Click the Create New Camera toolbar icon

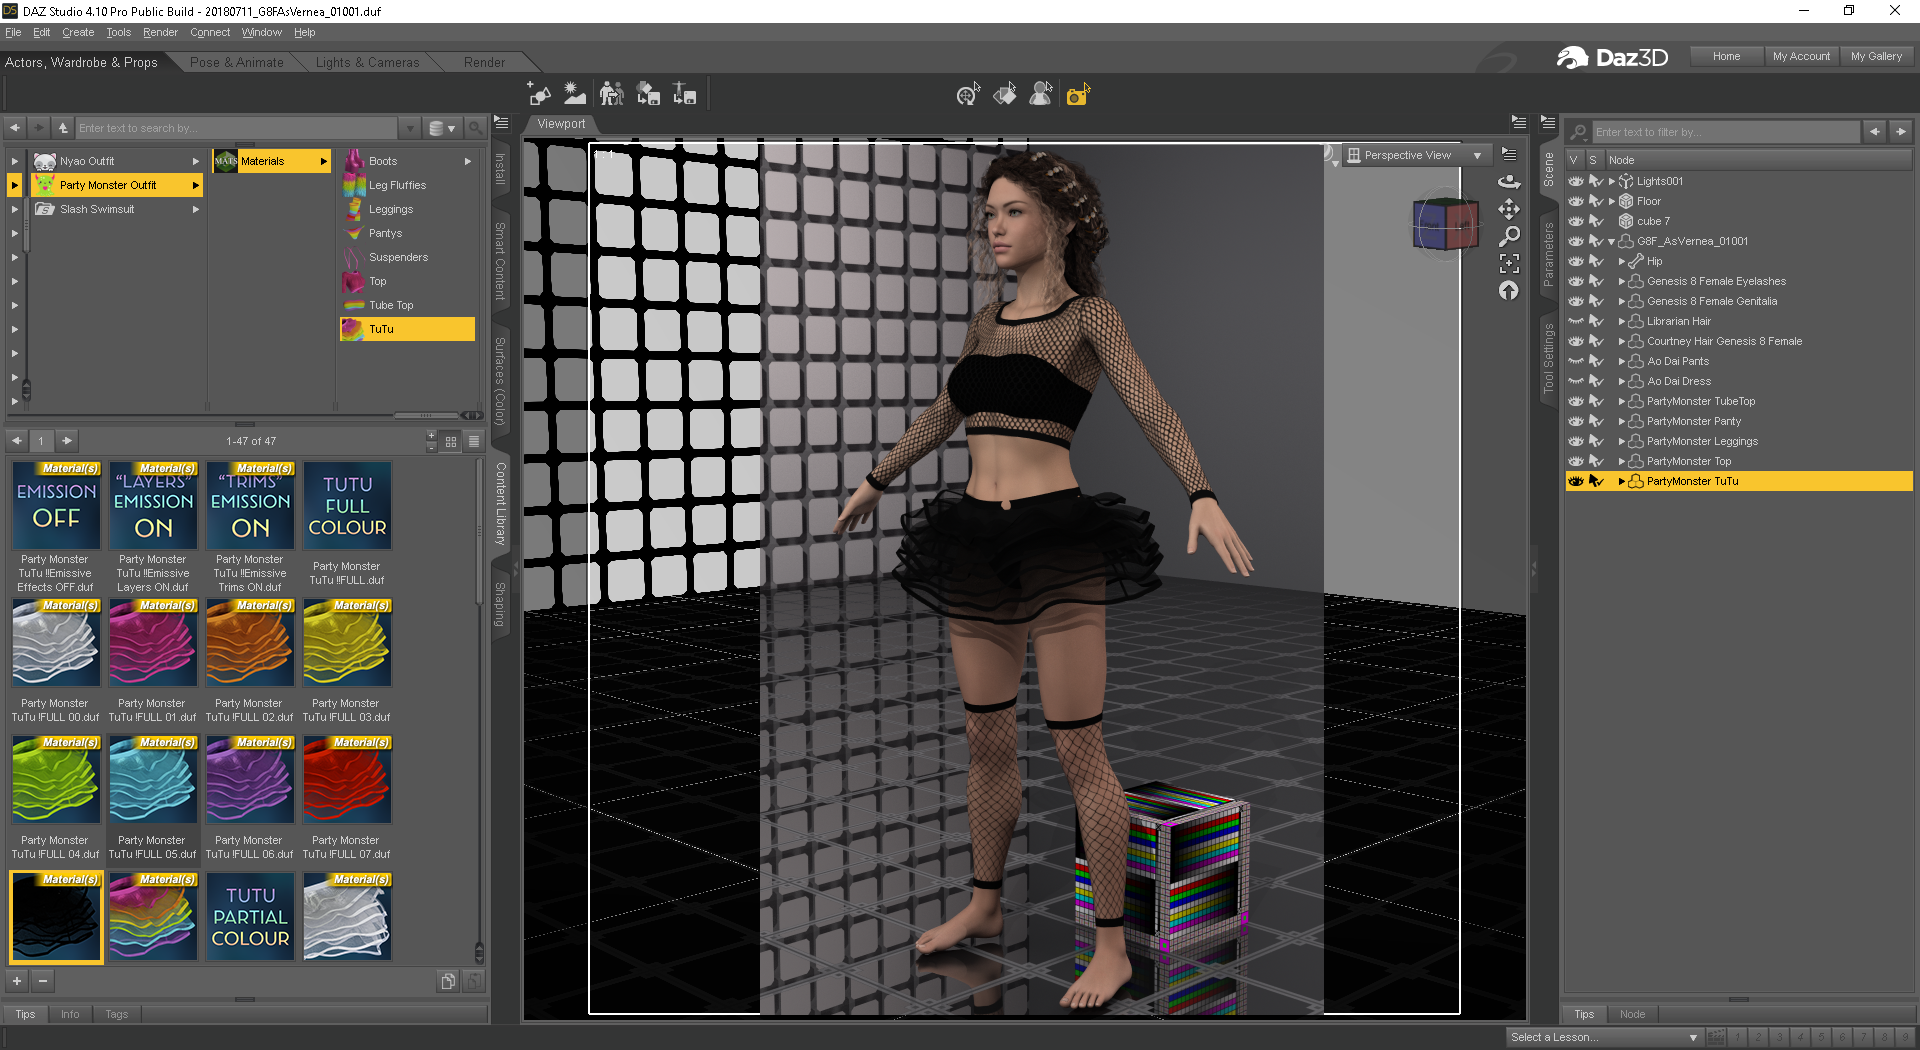[x=539, y=94]
